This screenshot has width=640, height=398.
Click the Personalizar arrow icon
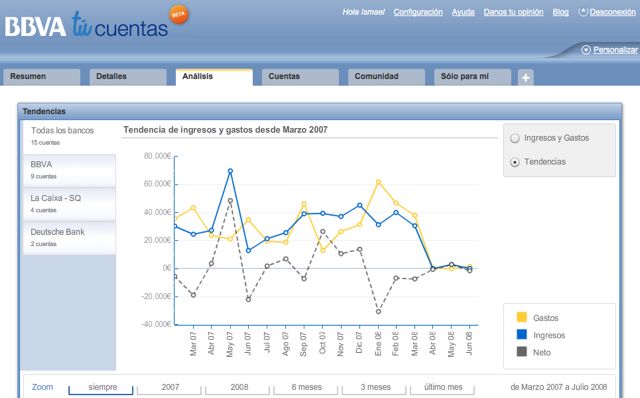(x=586, y=50)
